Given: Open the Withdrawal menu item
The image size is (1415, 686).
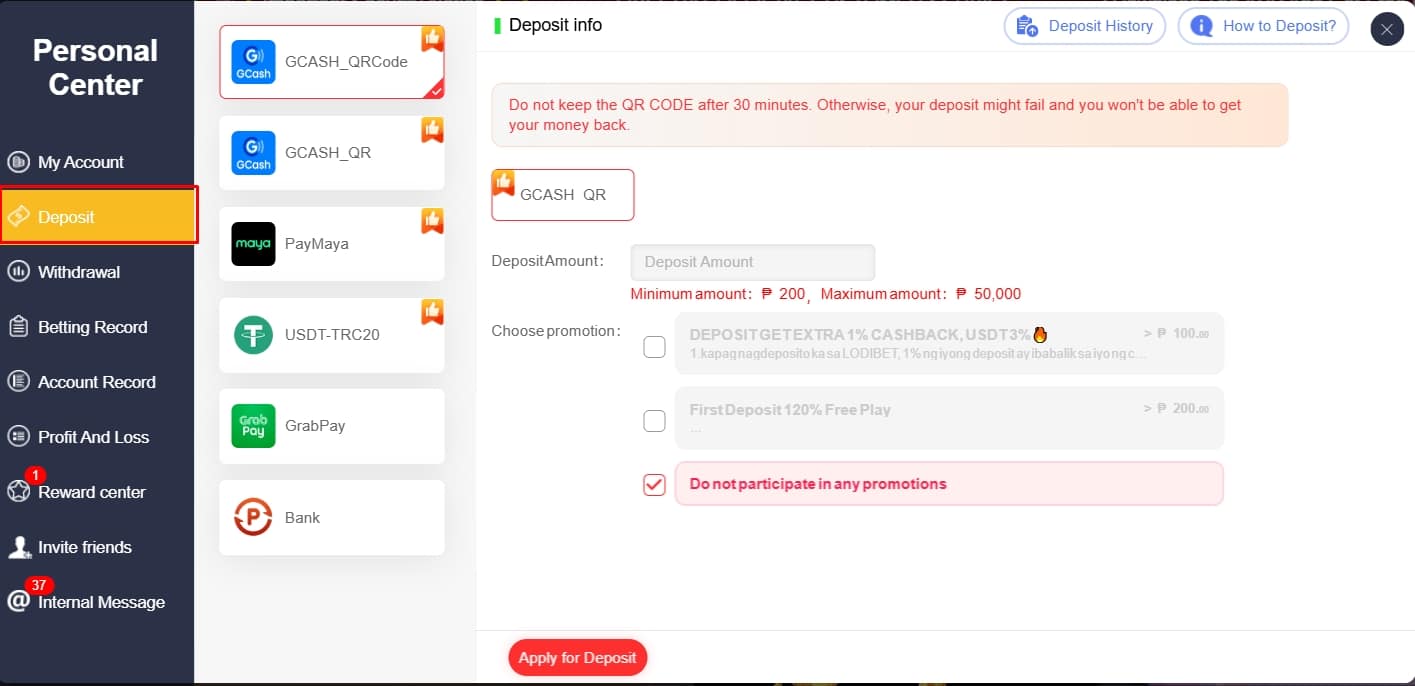Looking at the screenshot, I should (x=78, y=272).
